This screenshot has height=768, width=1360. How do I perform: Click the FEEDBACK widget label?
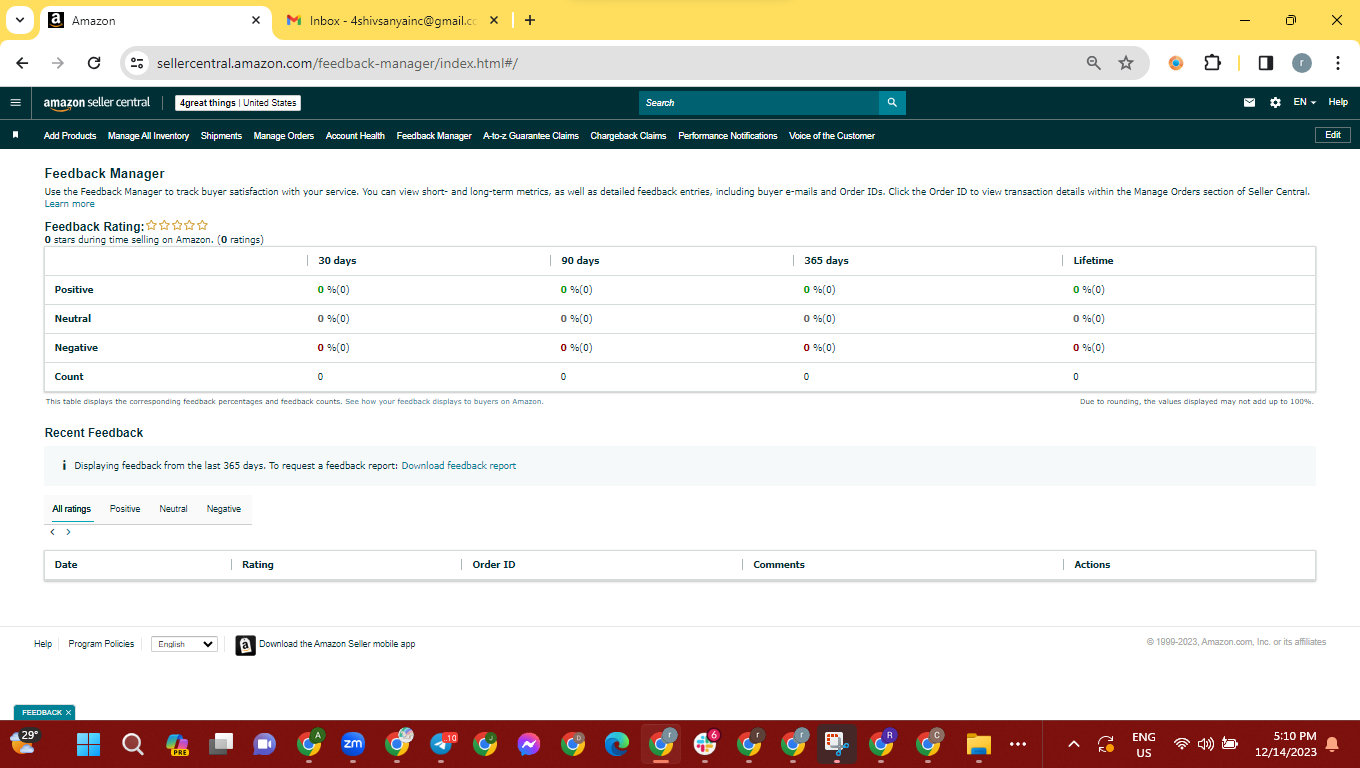42,713
